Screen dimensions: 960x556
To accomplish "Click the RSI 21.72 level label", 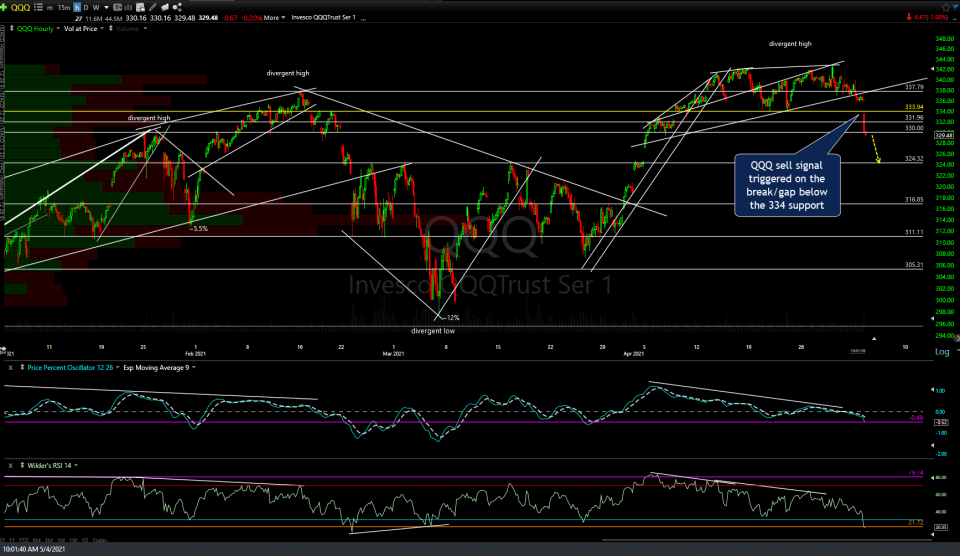I will 916,522.
